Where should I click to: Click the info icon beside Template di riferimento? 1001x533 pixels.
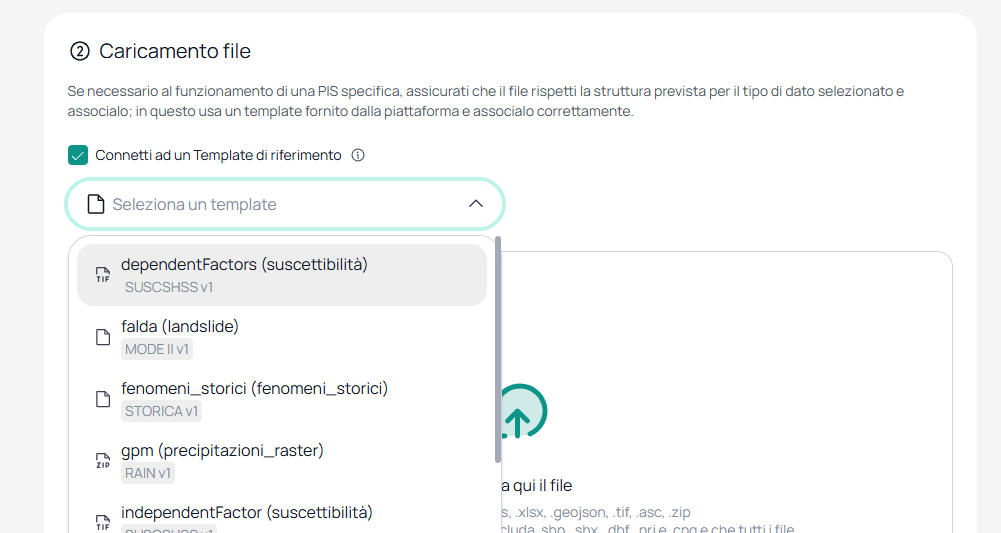[358, 155]
